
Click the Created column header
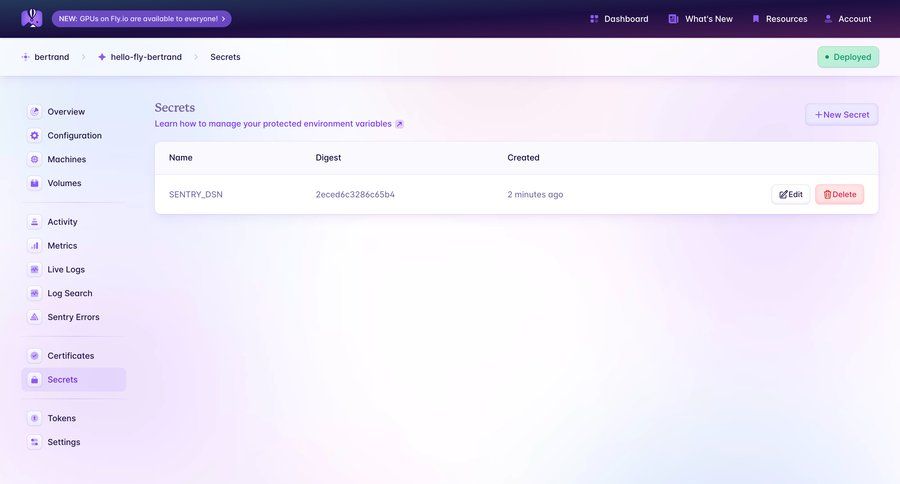tap(523, 157)
